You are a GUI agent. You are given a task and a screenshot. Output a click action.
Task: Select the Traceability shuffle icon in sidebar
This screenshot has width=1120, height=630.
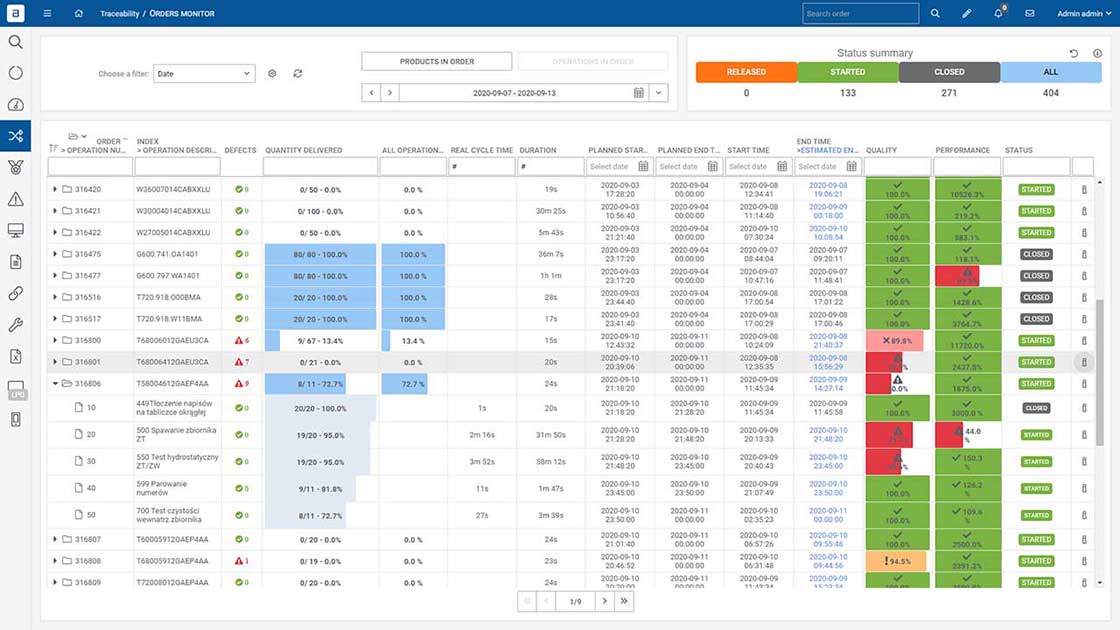(15, 136)
